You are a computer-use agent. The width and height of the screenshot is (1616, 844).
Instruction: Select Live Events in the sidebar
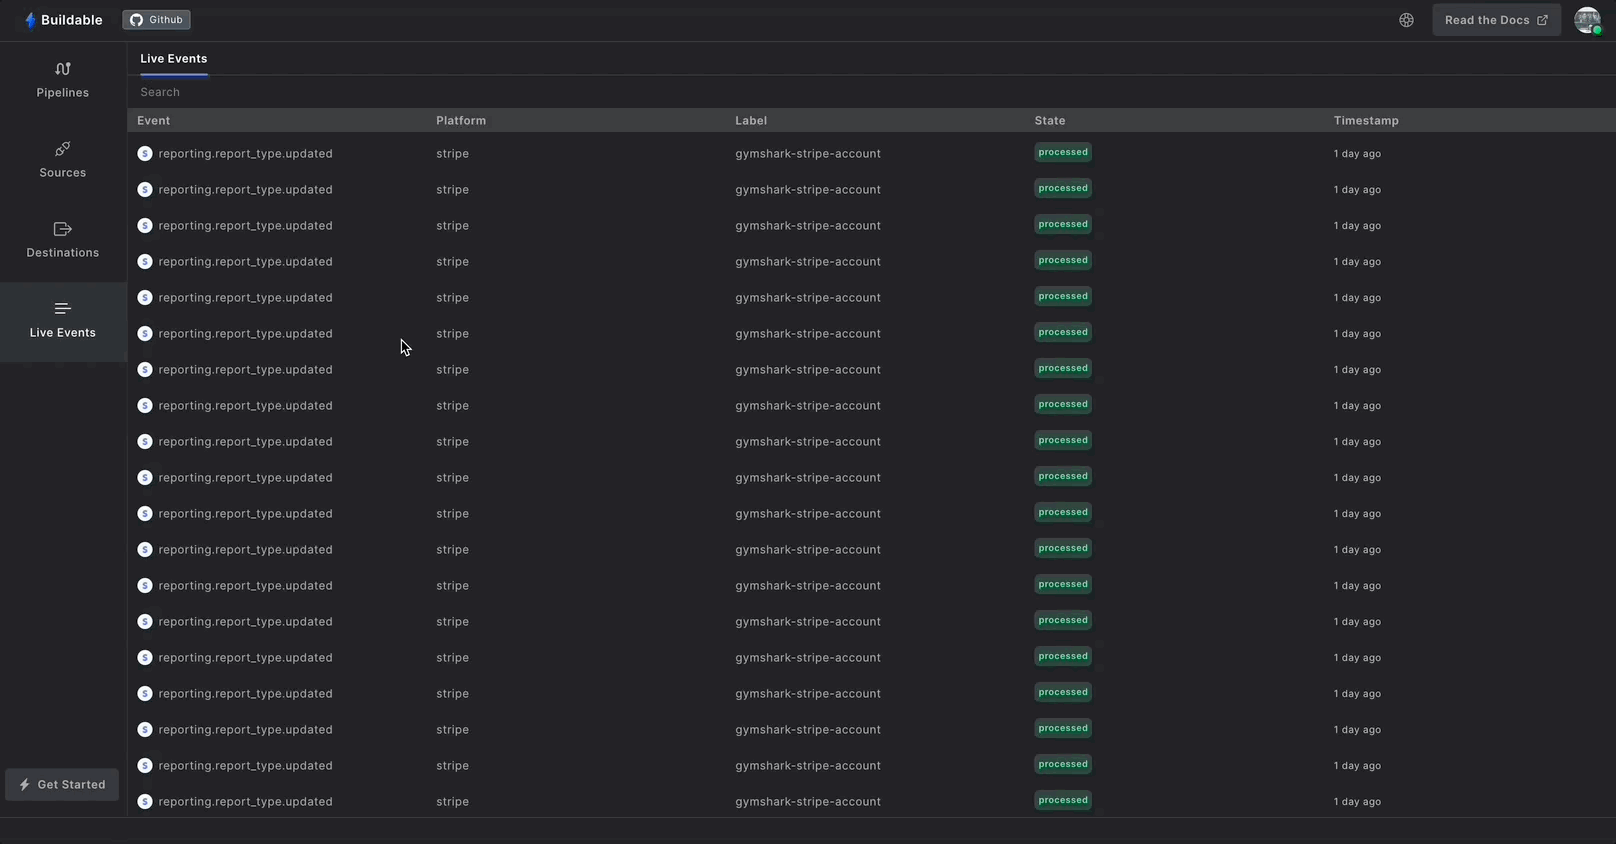click(x=63, y=321)
